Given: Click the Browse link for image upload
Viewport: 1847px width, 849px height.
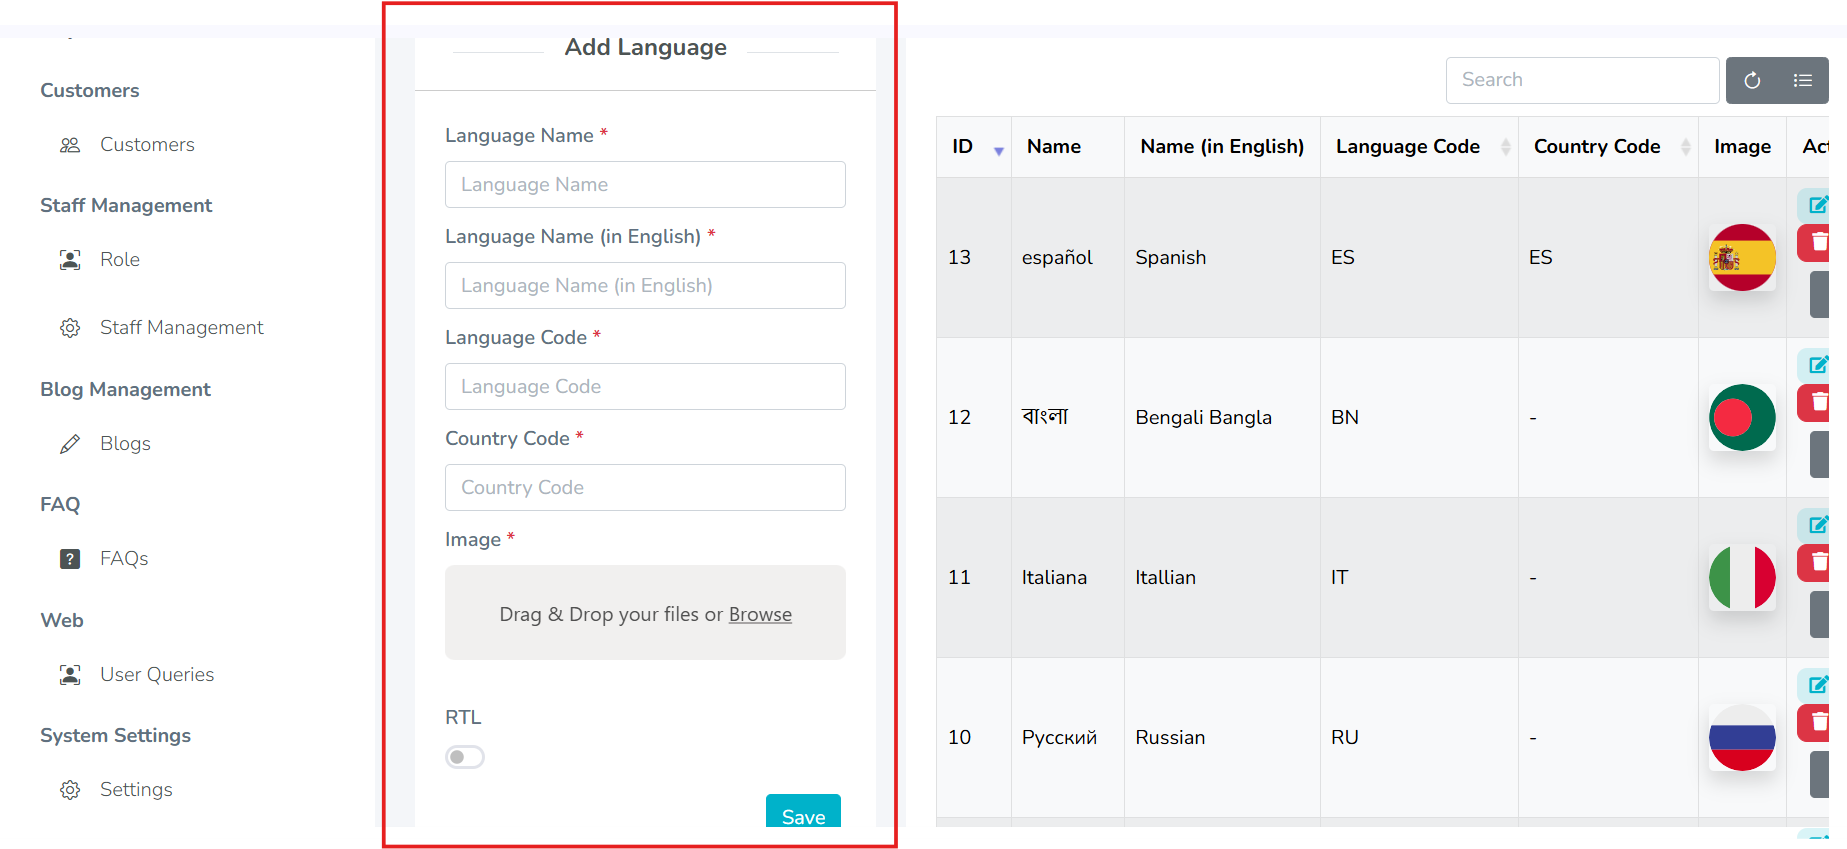Looking at the screenshot, I should pos(760,615).
